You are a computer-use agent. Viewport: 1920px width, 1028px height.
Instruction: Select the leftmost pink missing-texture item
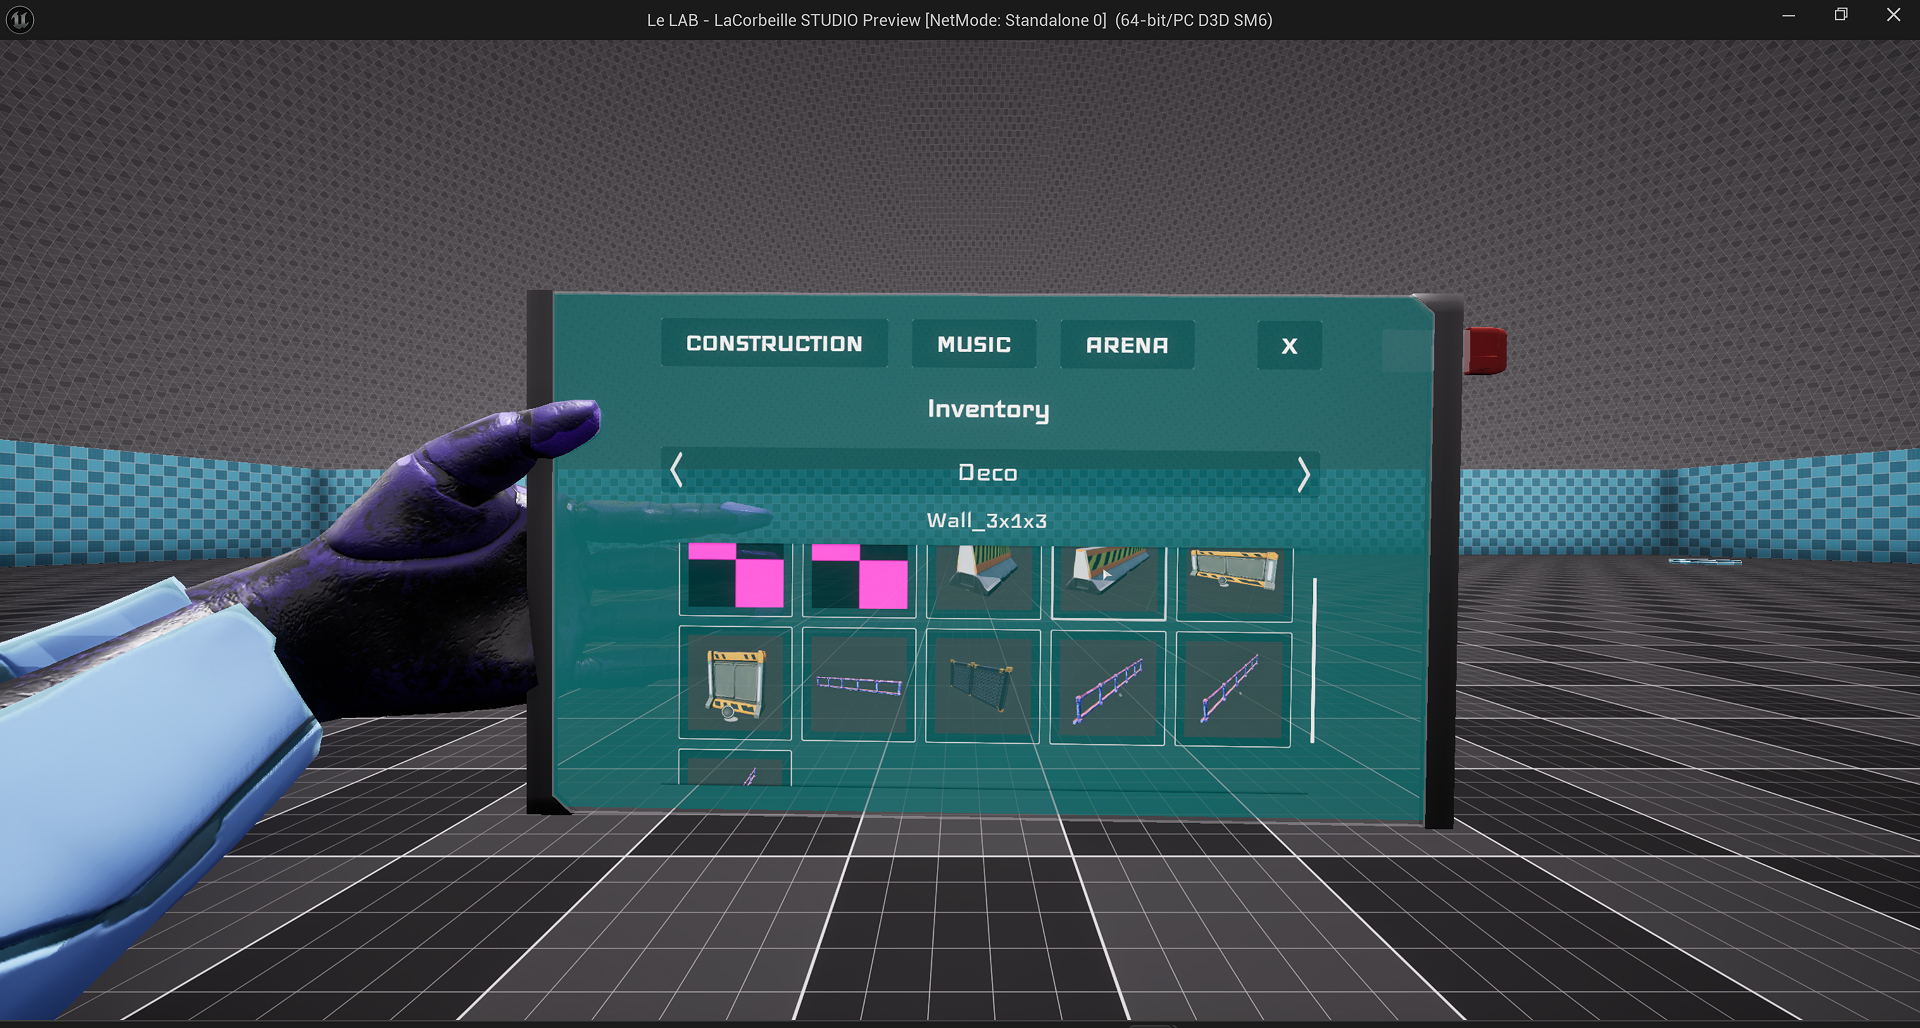(x=736, y=578)
